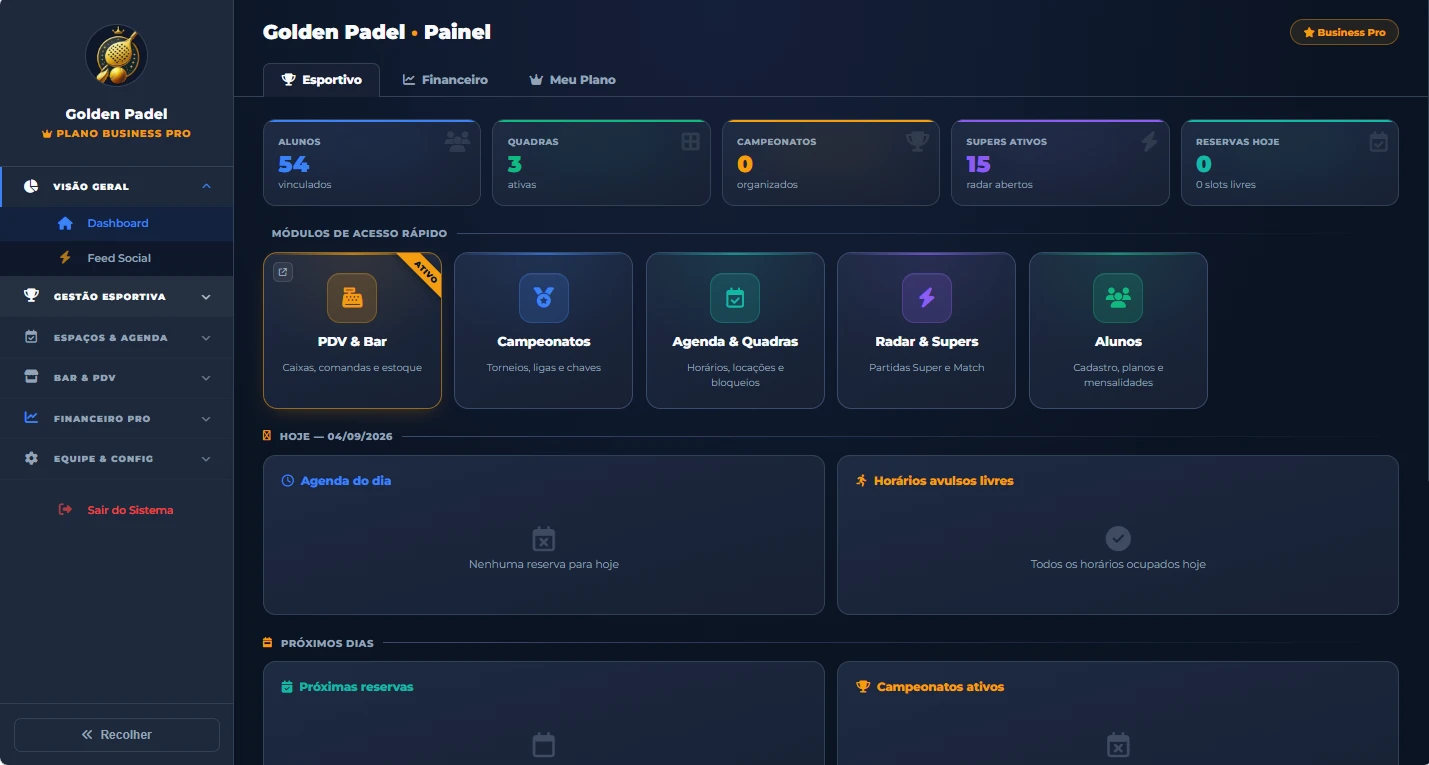
Task: Click calendar icon beside Espaços & Agenda
Action: click(x=31, y=337)
